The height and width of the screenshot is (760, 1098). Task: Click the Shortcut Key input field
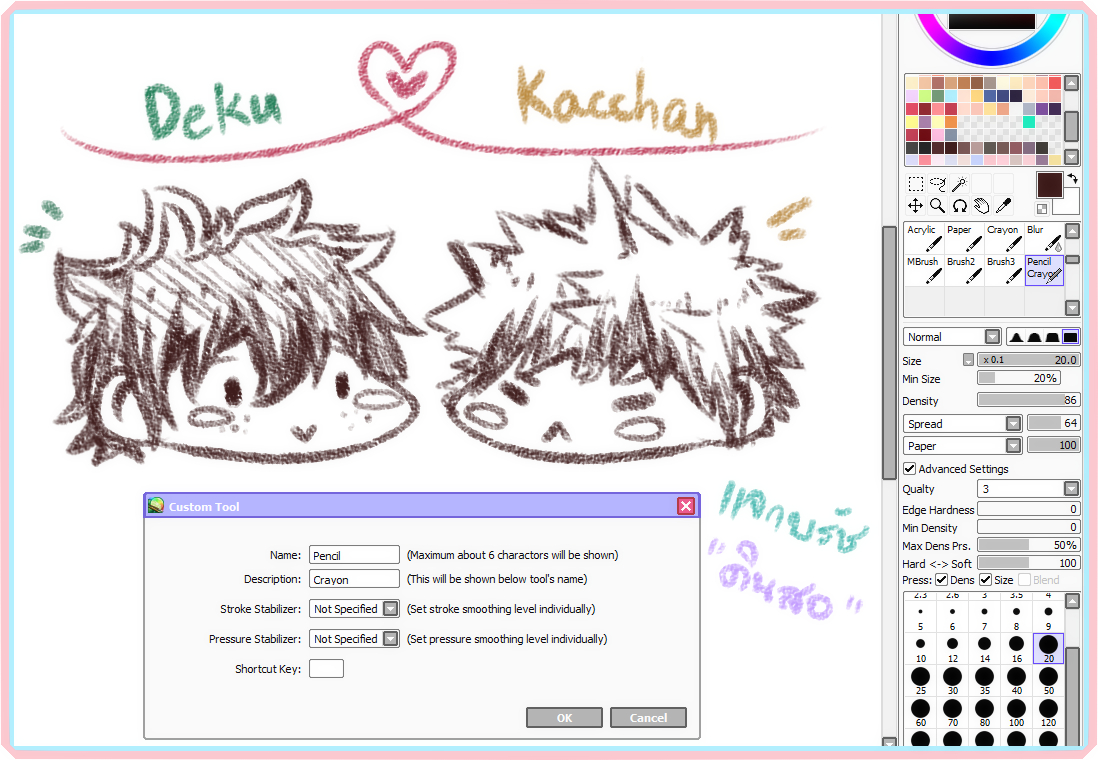(326, 669)
